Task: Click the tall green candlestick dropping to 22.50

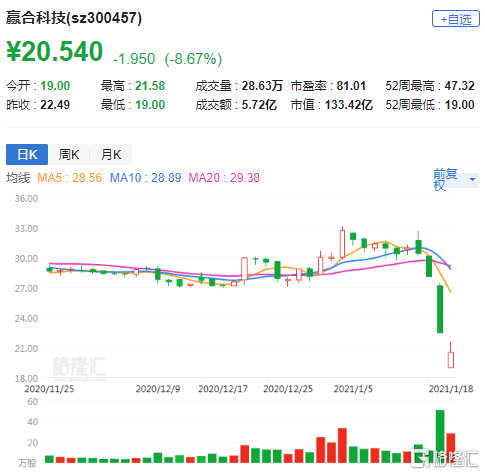Action: (440, 309)
